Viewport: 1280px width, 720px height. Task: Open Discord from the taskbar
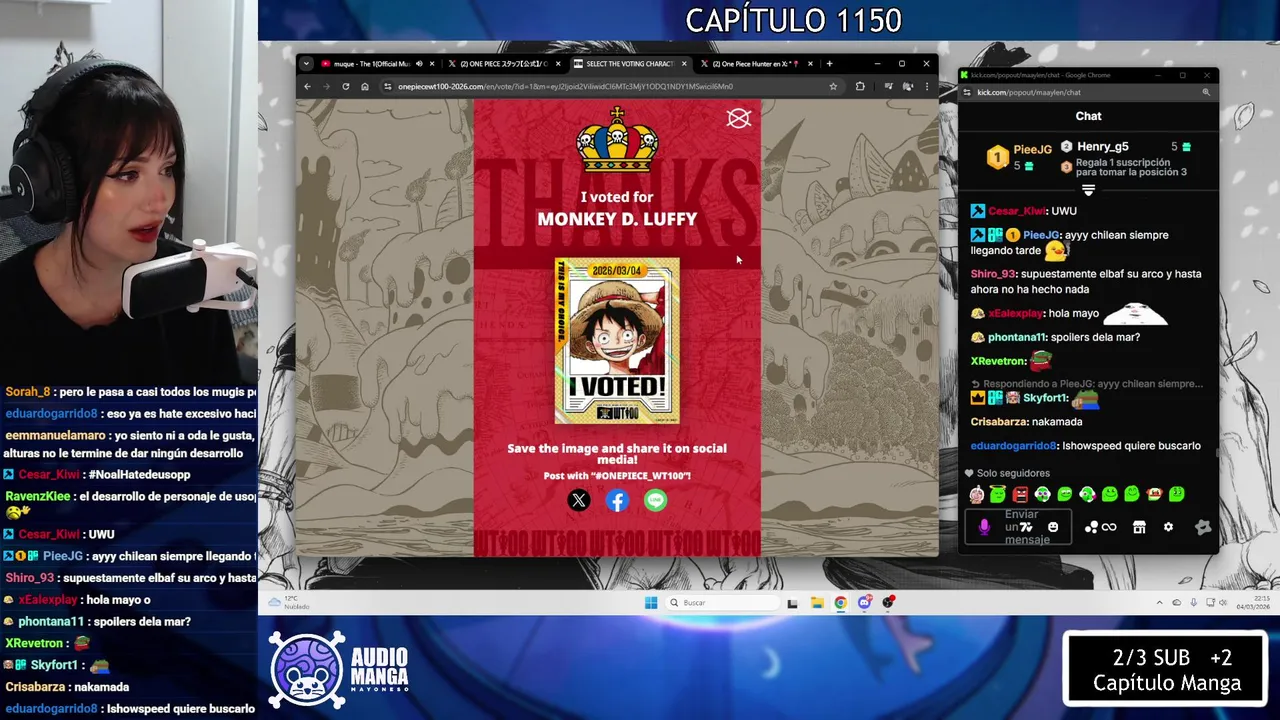[x=864, y=603]
